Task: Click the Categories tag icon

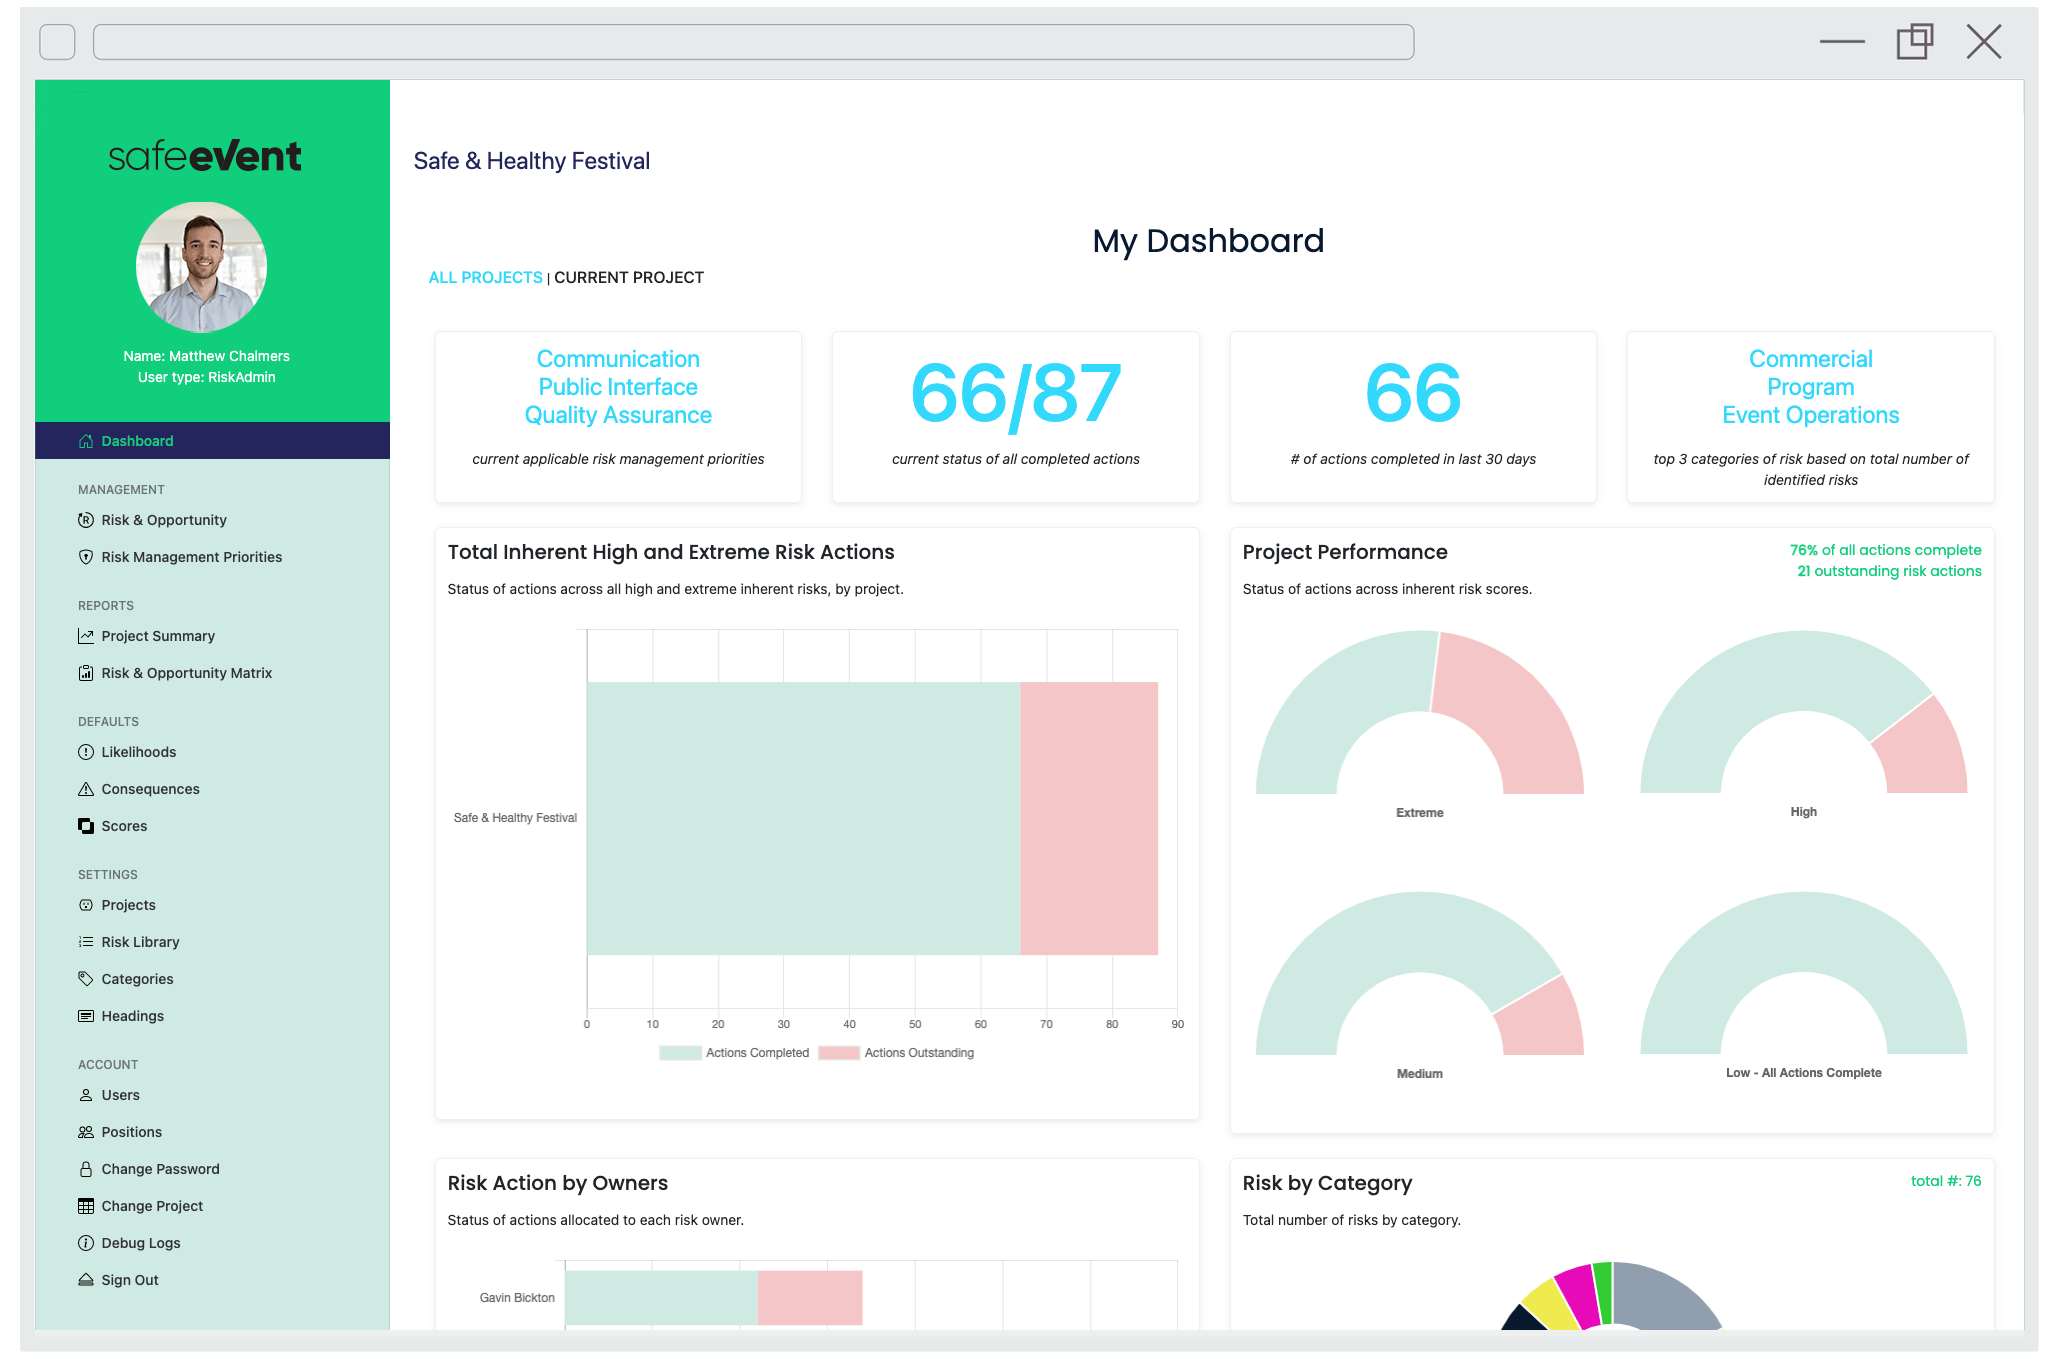Action: point(86,979)
